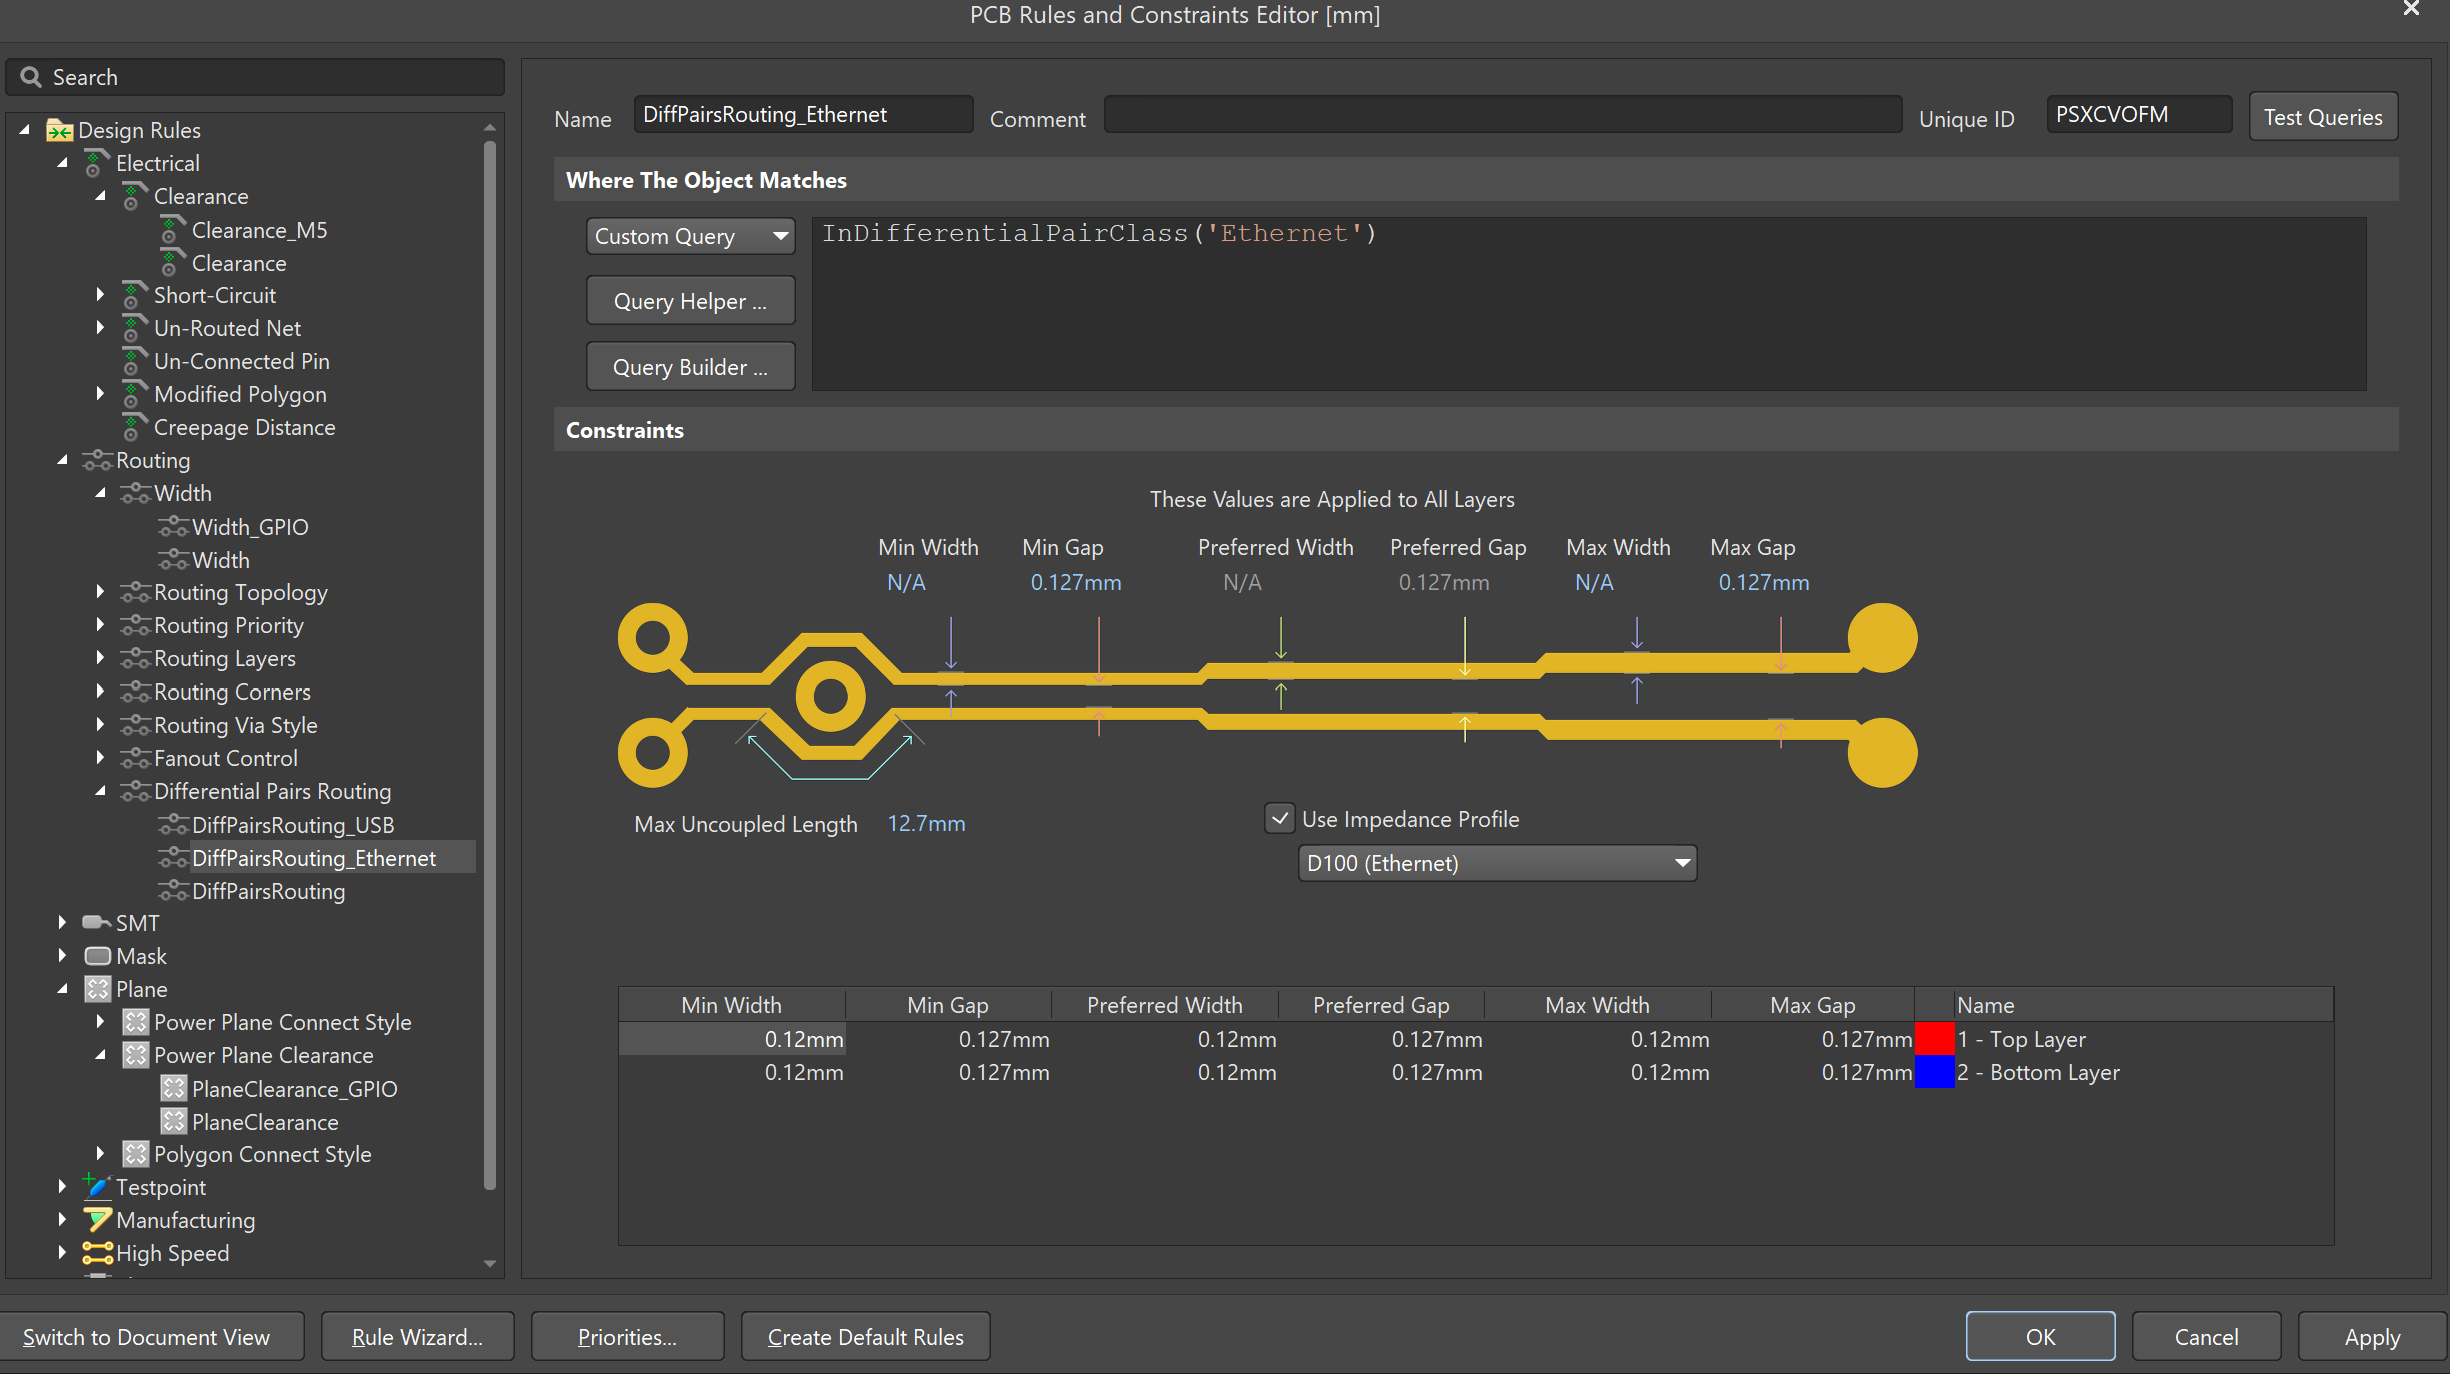Click the Testpoint category icon

96,1187
